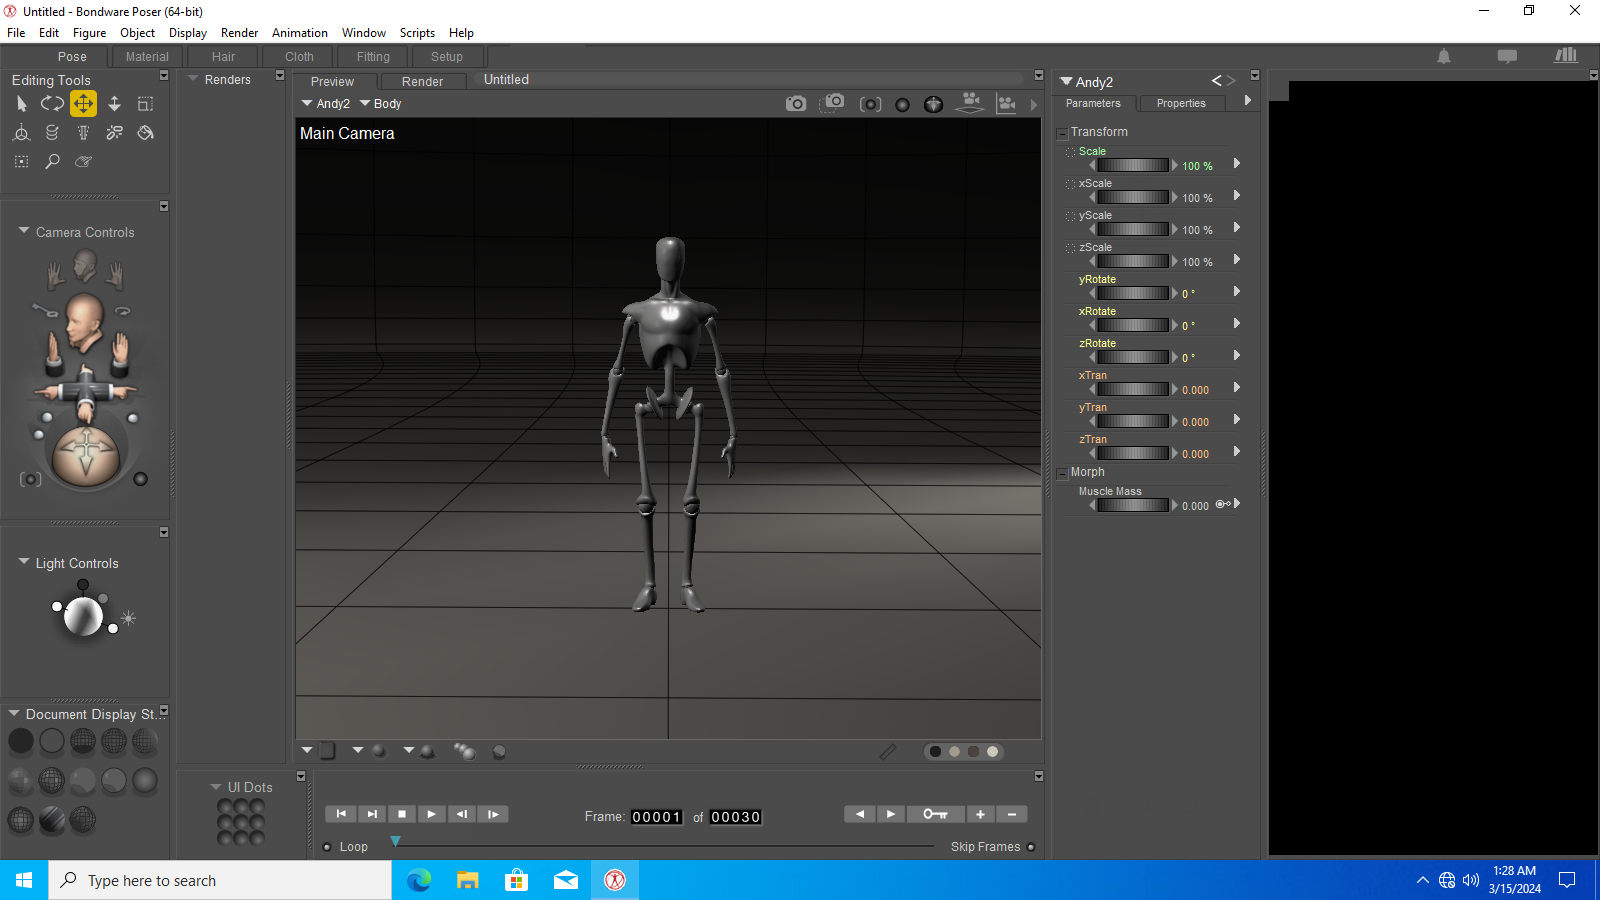Open the Figure menu
The width and height of the screenshot is (1600, 900).
click(x=89, y=33)
